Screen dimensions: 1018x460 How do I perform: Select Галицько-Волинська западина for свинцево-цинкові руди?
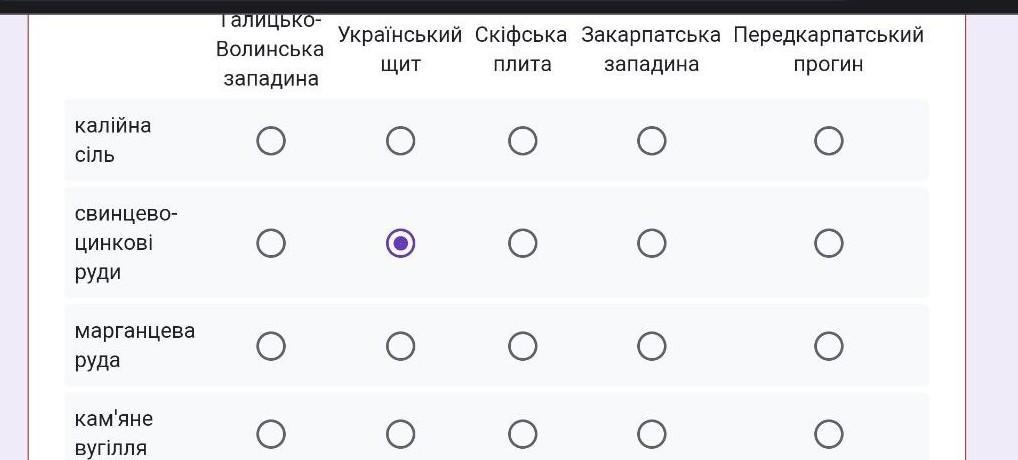pyautogui.click(x=271, y=243)
